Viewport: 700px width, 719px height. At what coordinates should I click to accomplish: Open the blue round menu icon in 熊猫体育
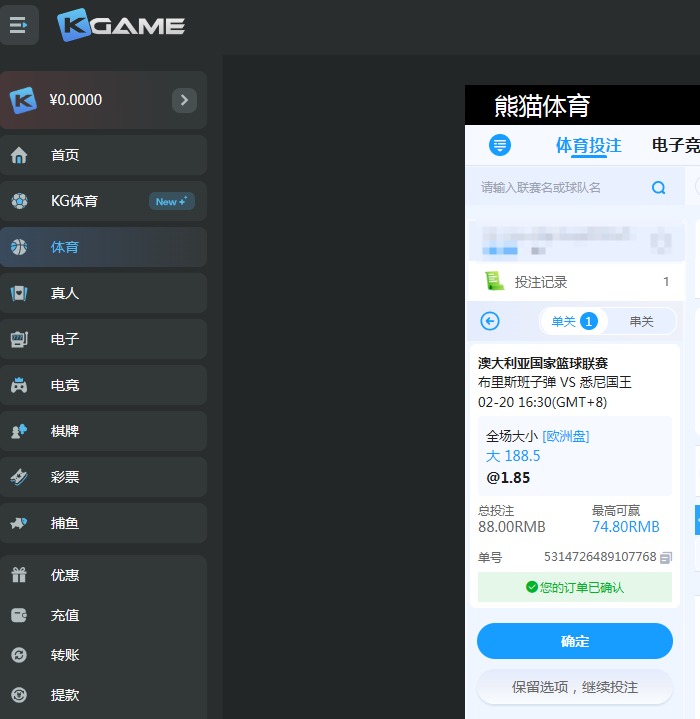point(500,145)
